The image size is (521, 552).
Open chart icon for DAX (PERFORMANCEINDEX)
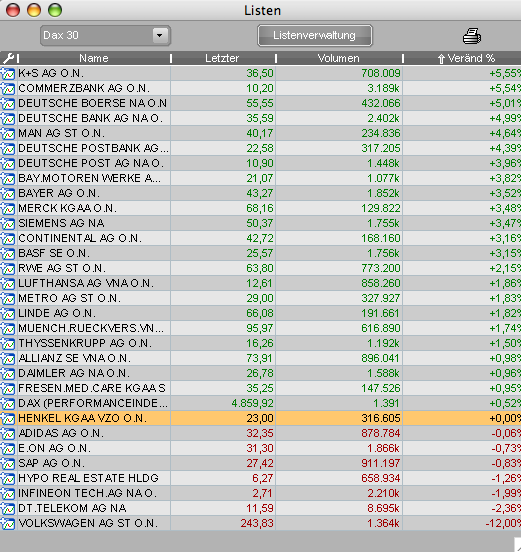(8, 403)
